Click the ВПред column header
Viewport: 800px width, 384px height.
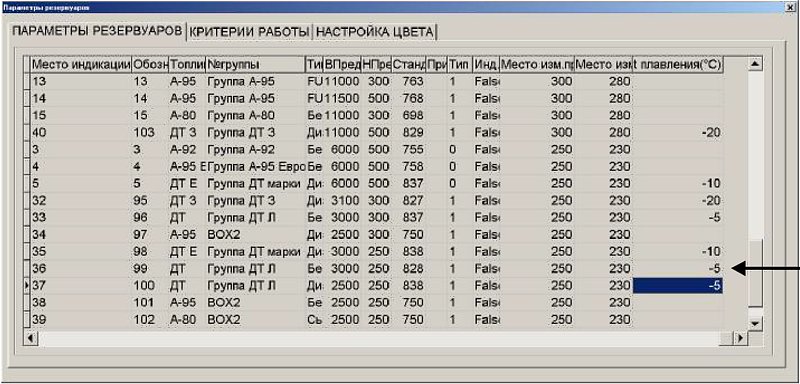[342, 64]
